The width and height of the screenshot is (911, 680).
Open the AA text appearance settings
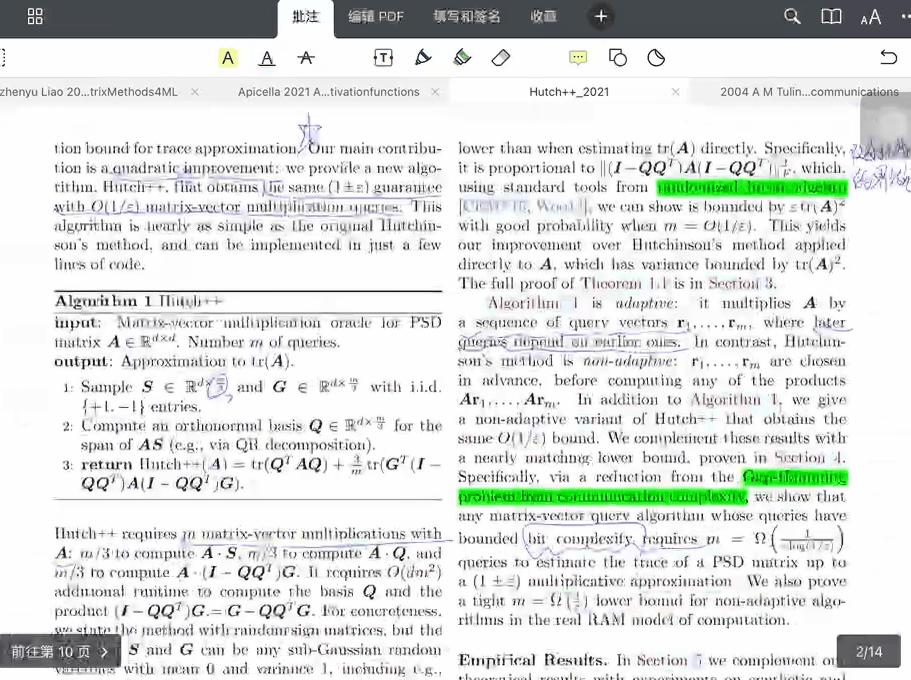[871, 17]
